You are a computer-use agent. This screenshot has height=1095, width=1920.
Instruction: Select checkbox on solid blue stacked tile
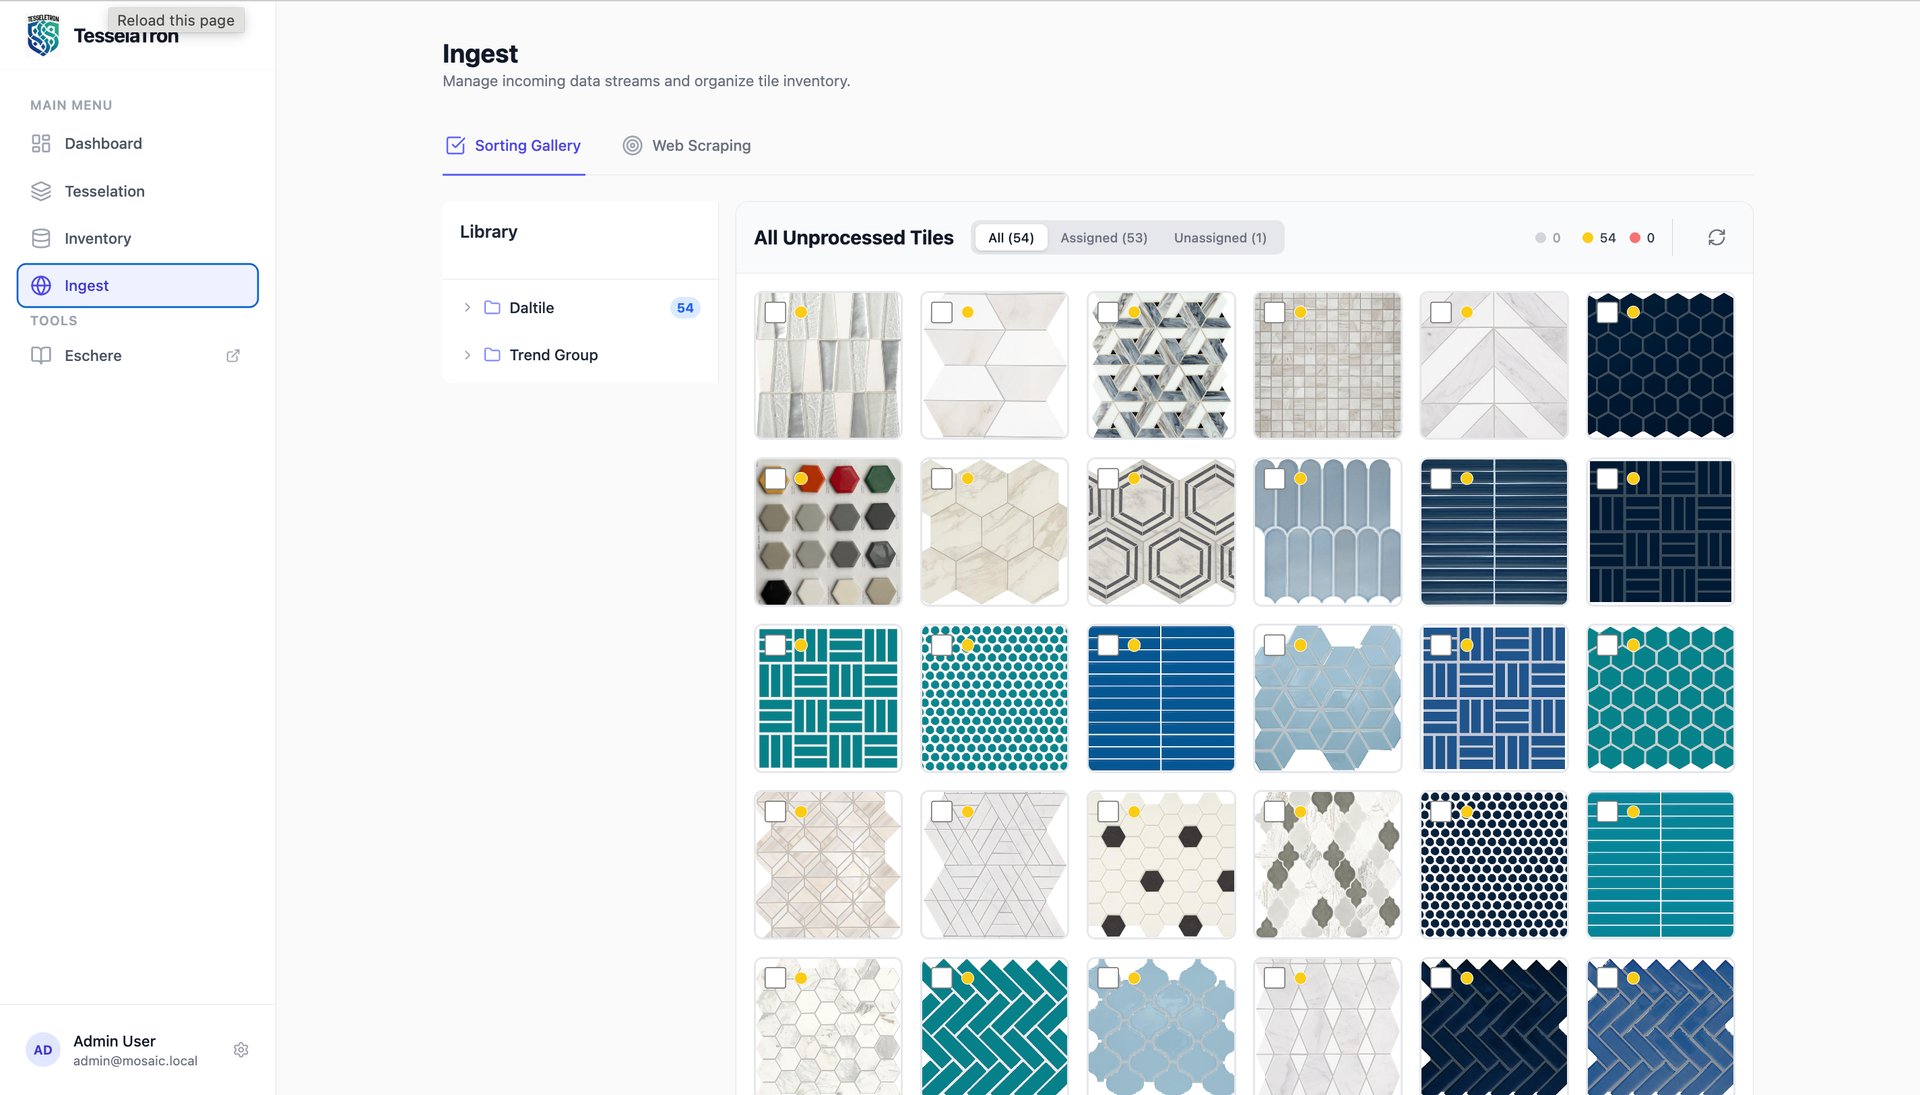1108,645
